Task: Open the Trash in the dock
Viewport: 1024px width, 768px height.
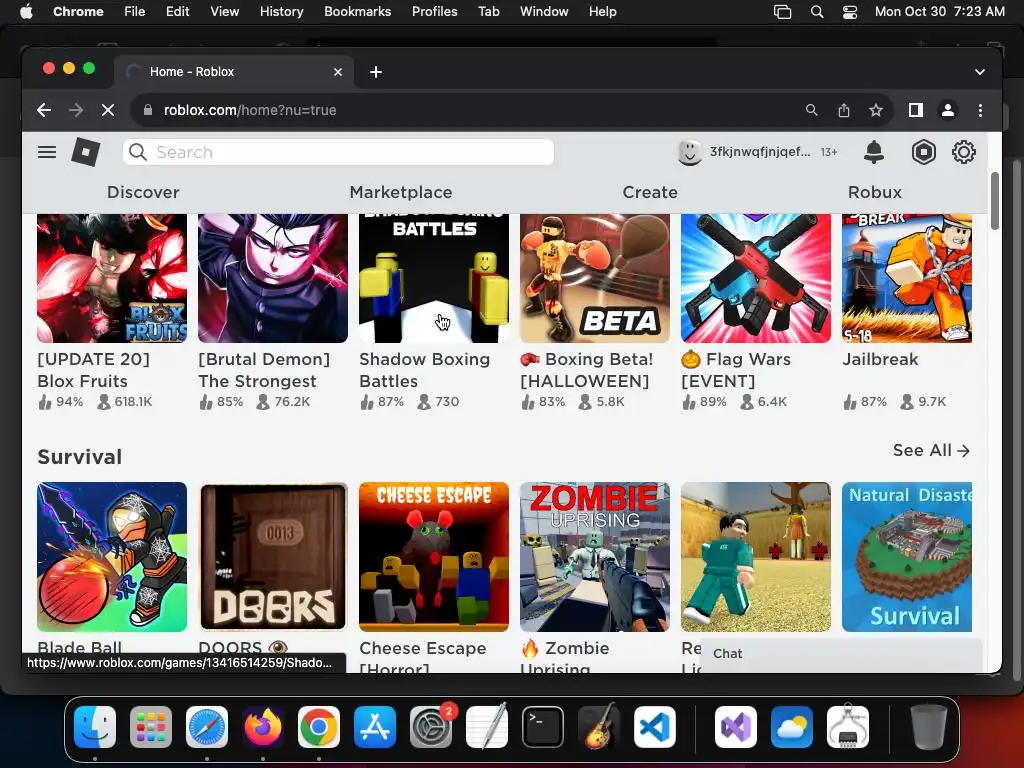Action: [x=929, y=727]
